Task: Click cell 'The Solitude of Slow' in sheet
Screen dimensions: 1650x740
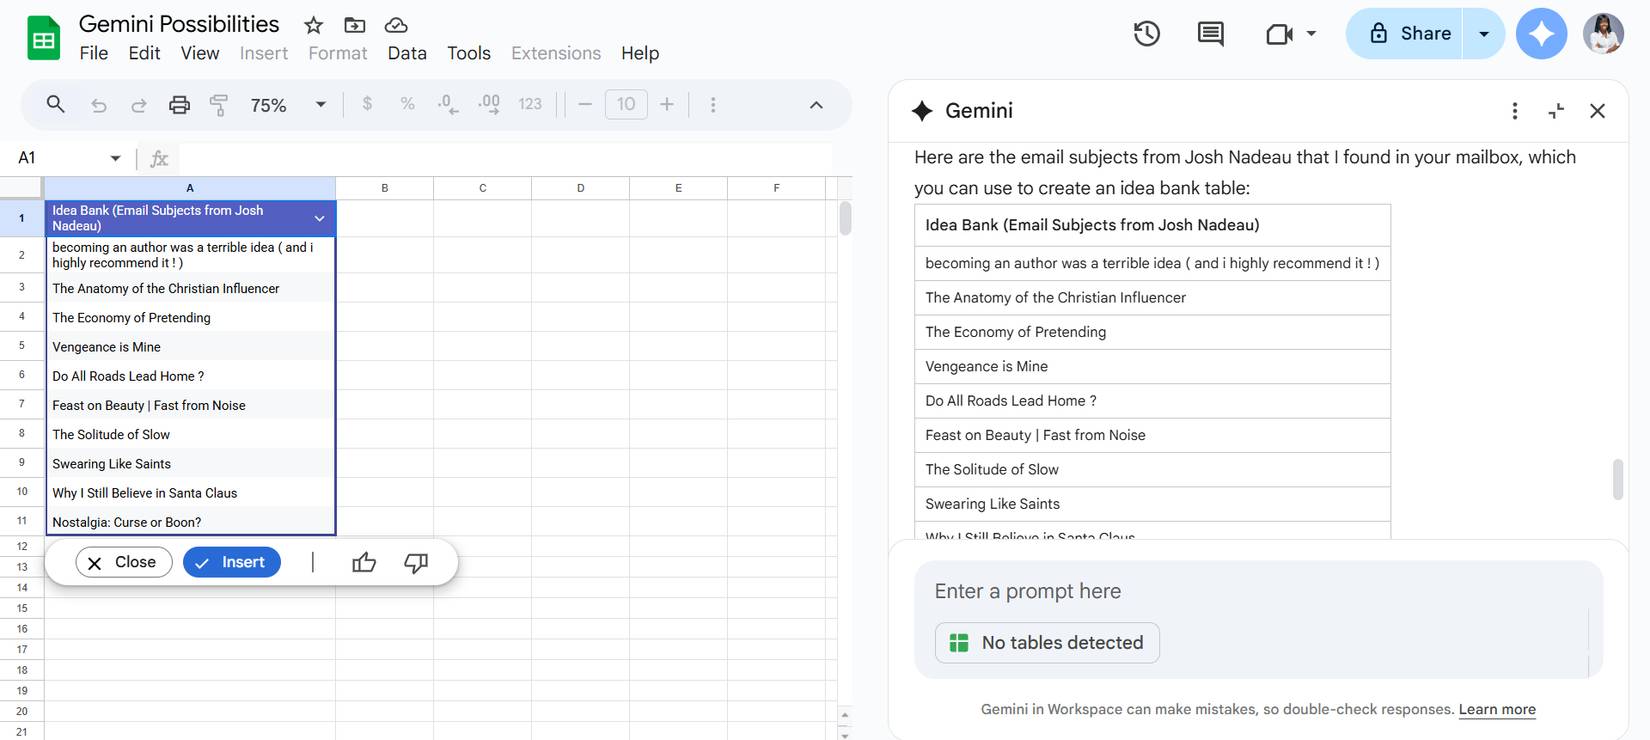Action: (190, 434)
